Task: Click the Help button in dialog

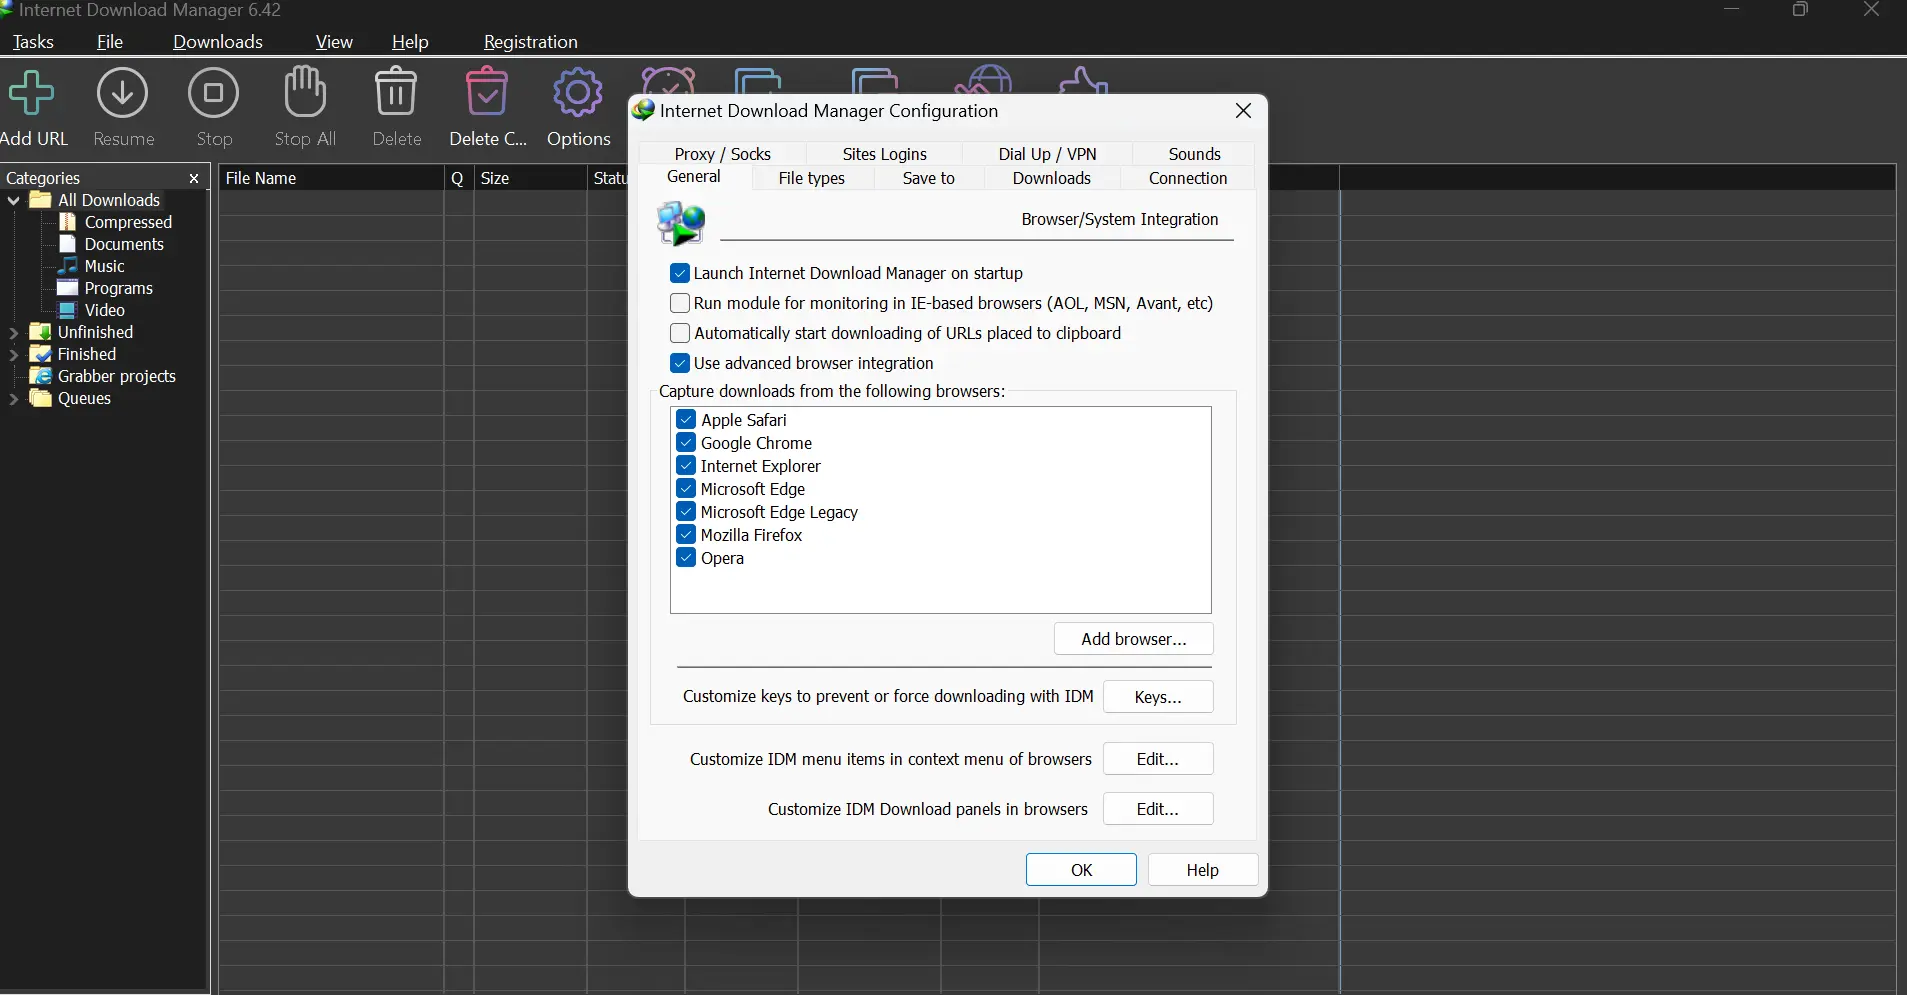Action: pos(1203,870)
